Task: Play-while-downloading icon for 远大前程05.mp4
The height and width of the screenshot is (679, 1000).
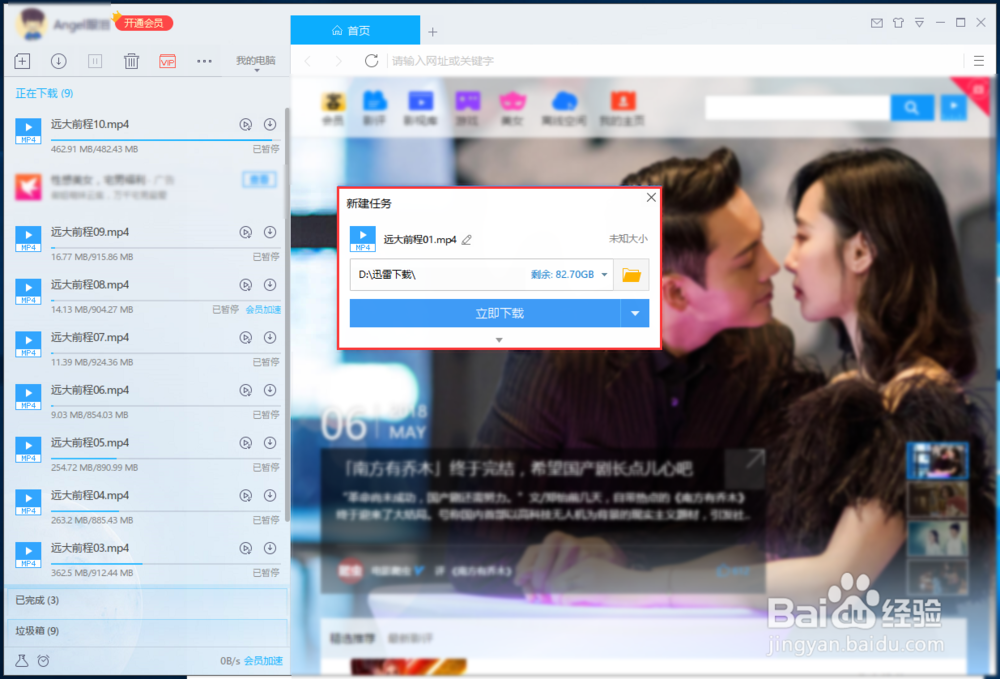Action: click(x=246, y=443)
